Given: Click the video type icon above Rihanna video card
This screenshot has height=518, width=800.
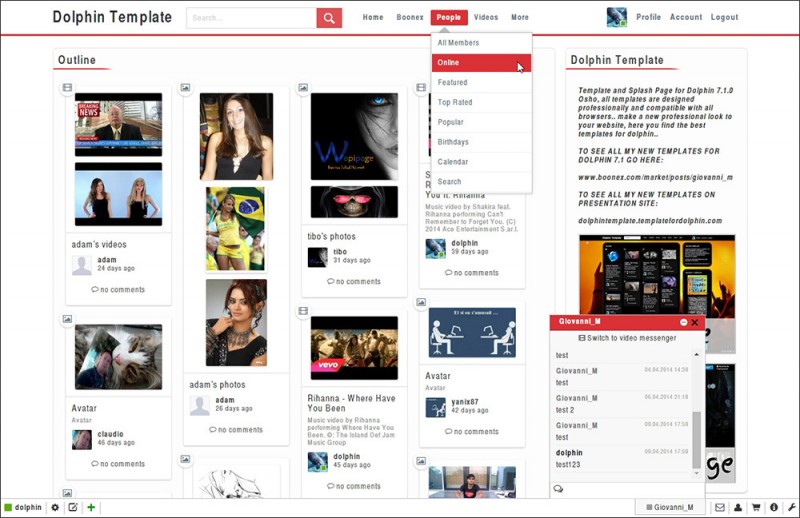Looking at the screenshot, I should tap(303, 311).
